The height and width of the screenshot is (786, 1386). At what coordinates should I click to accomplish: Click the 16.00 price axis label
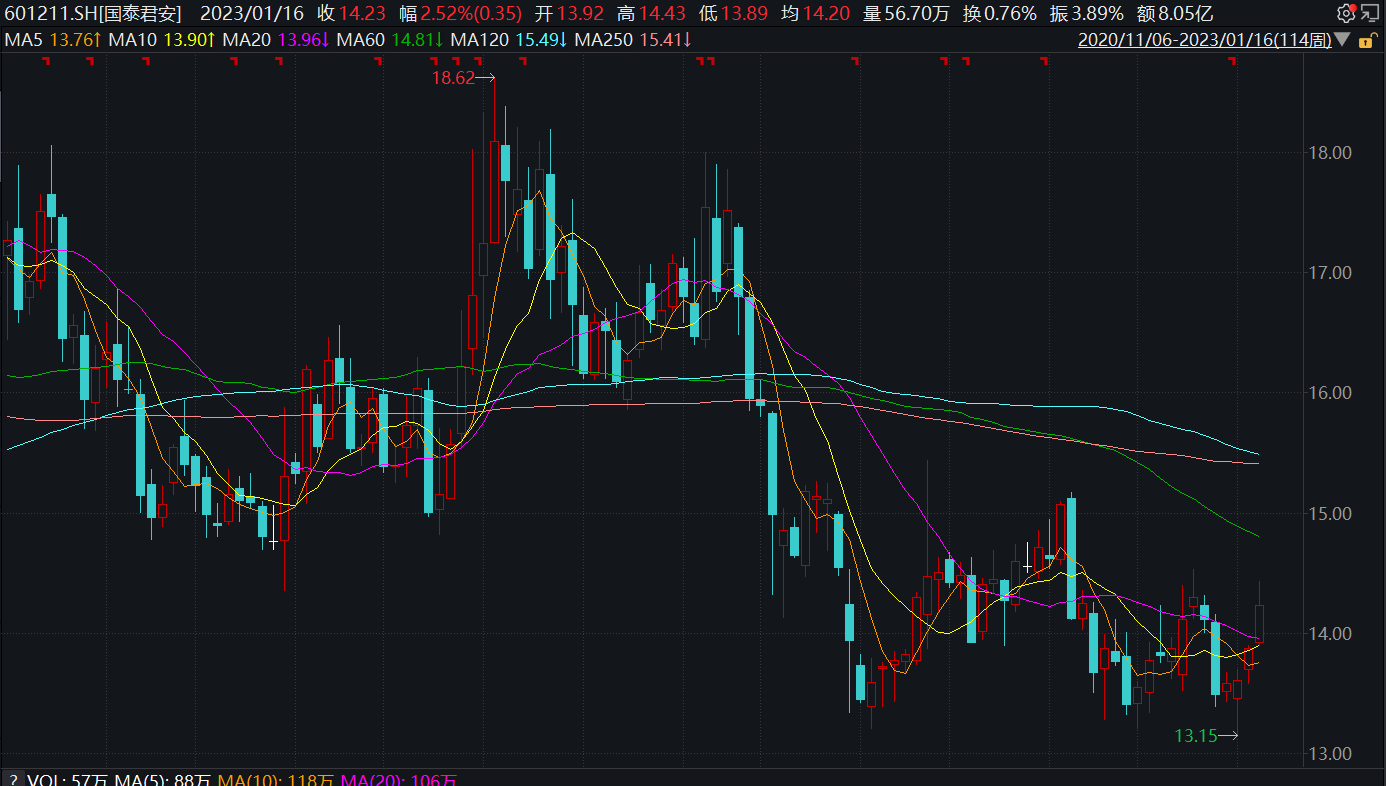tap(1331, 393)
